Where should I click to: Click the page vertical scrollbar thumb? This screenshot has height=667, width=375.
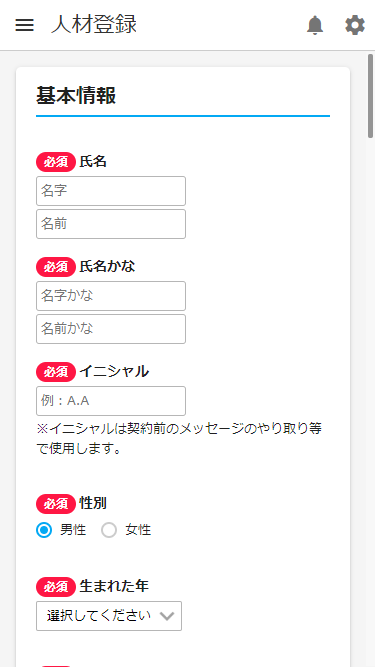click(371, 96)
